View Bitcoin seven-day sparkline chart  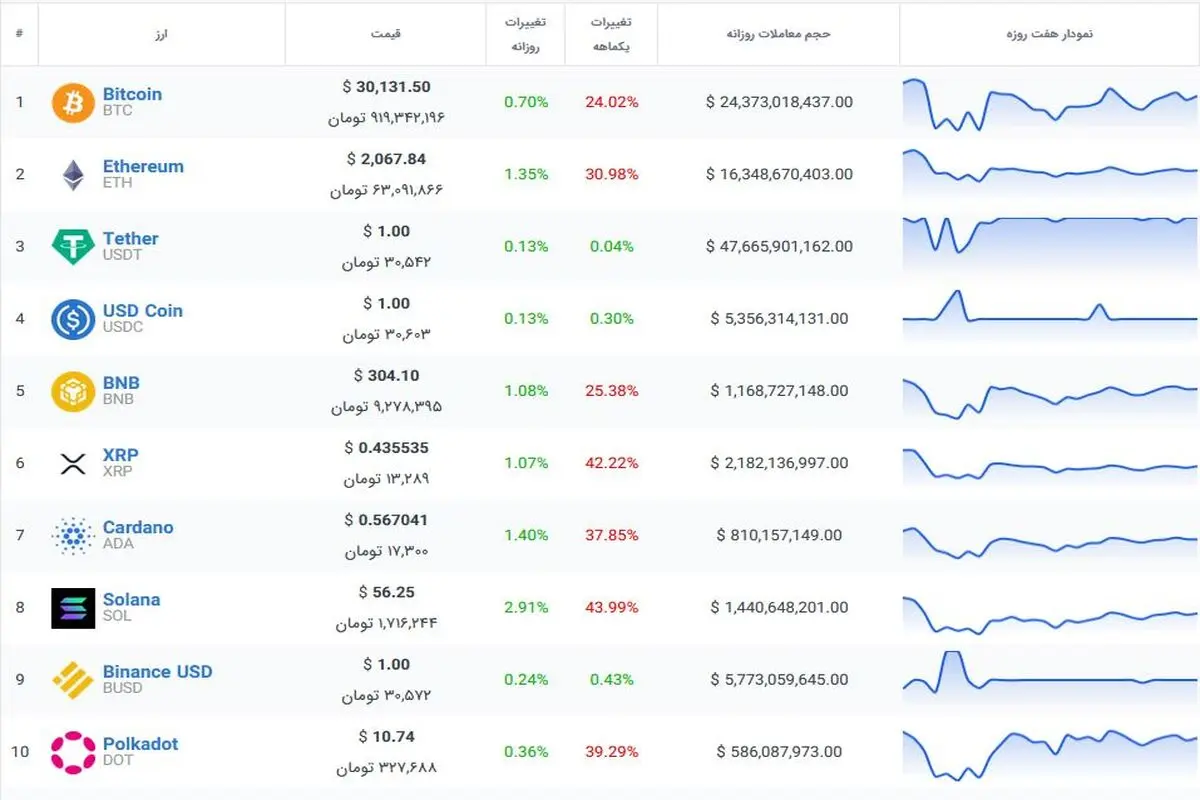click(1049, 103)
